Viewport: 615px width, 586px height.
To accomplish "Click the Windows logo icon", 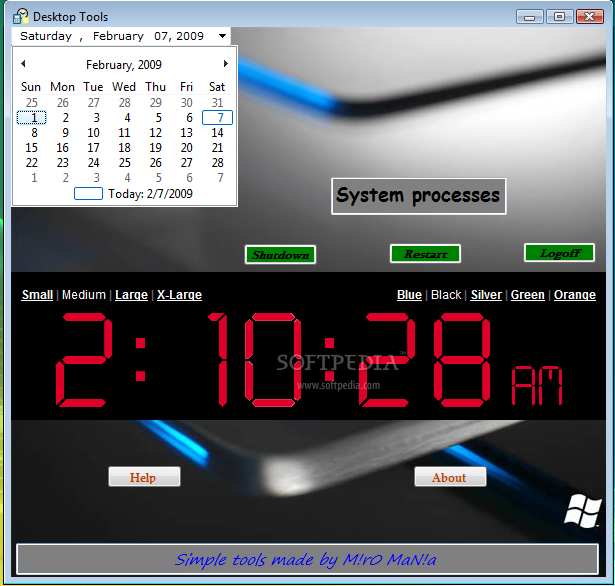I will pos(583,511).
